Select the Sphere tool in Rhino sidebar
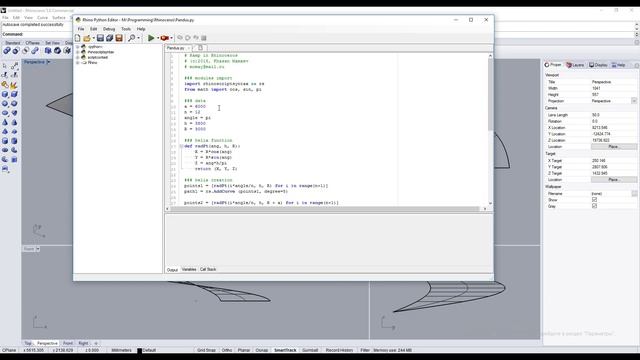Image resolution: width=640 pixels, height=360 pixels. (x=5, y=104)
